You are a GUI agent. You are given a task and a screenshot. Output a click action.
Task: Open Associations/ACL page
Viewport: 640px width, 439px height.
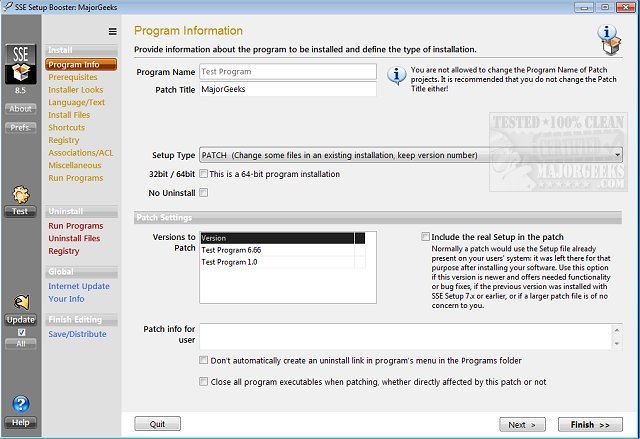coord(80,153)
